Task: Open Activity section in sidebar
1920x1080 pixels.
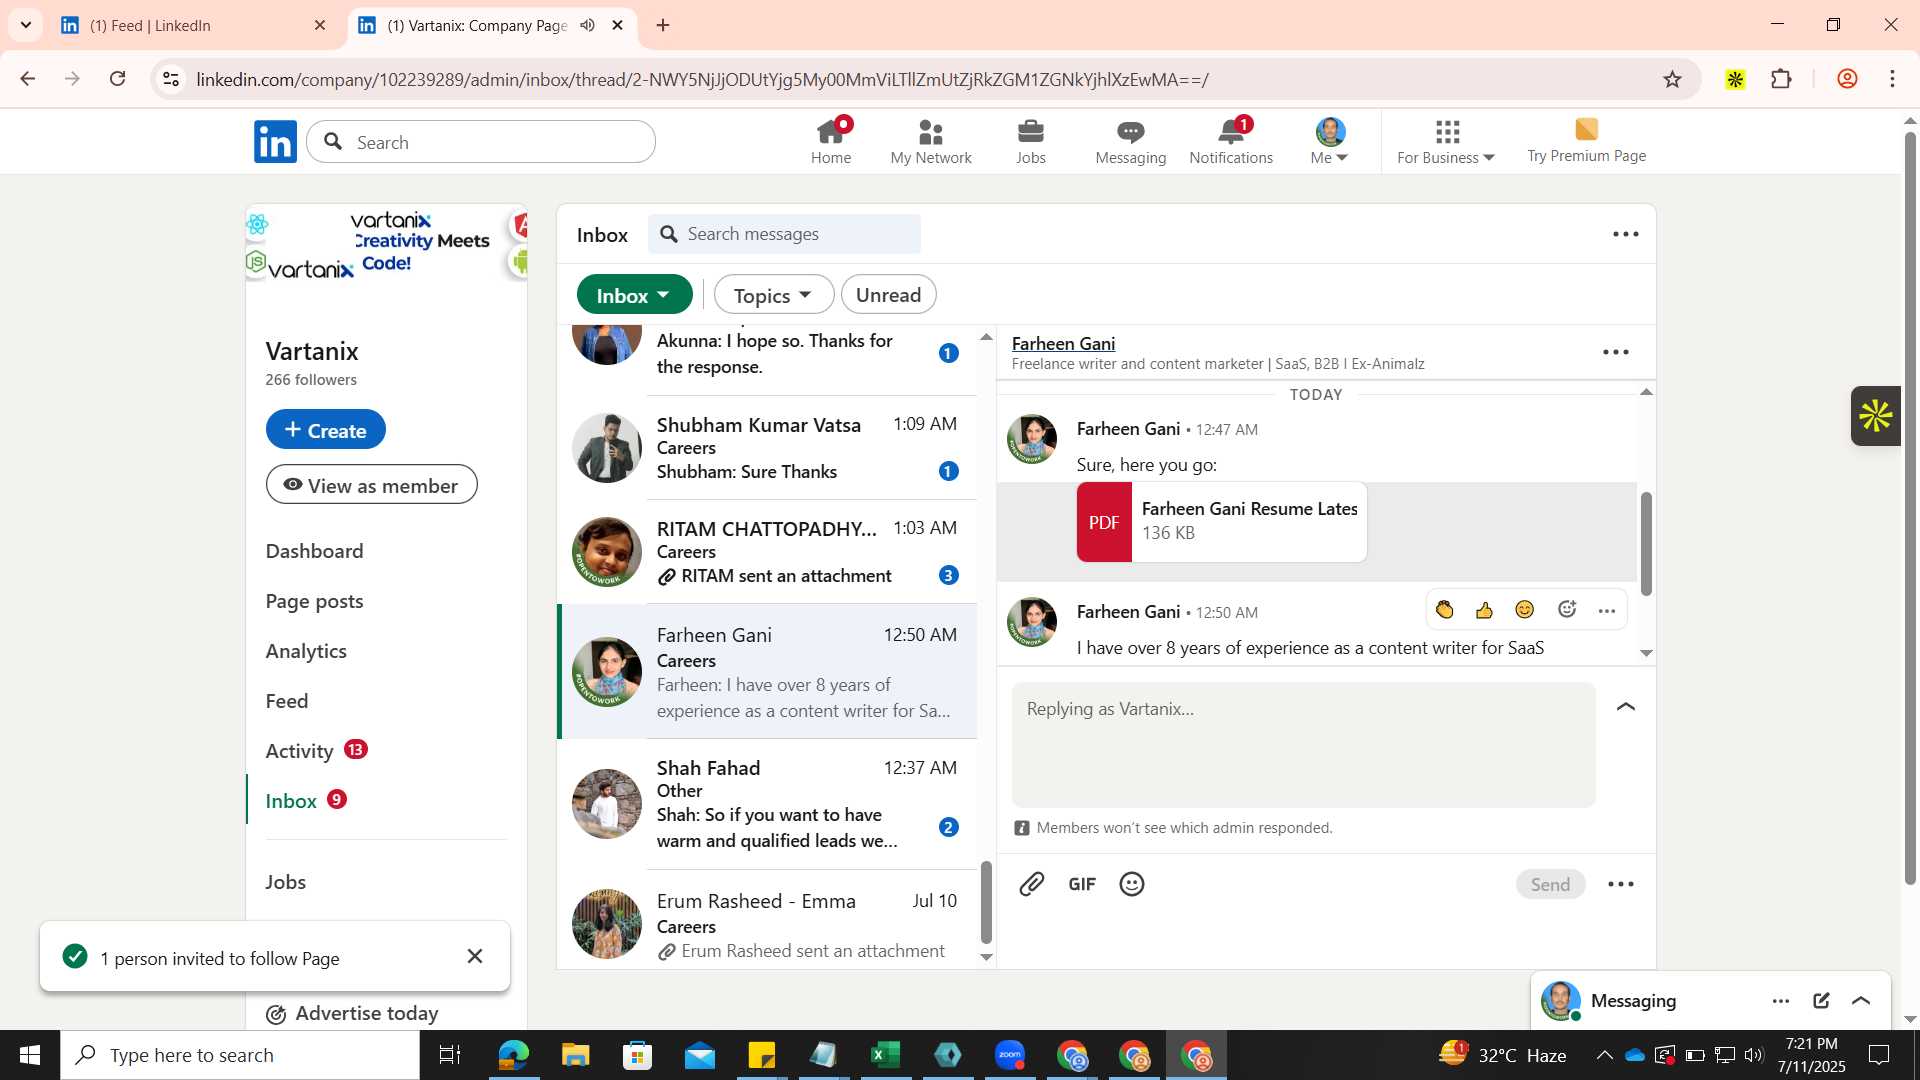Action: pos(299,751)
